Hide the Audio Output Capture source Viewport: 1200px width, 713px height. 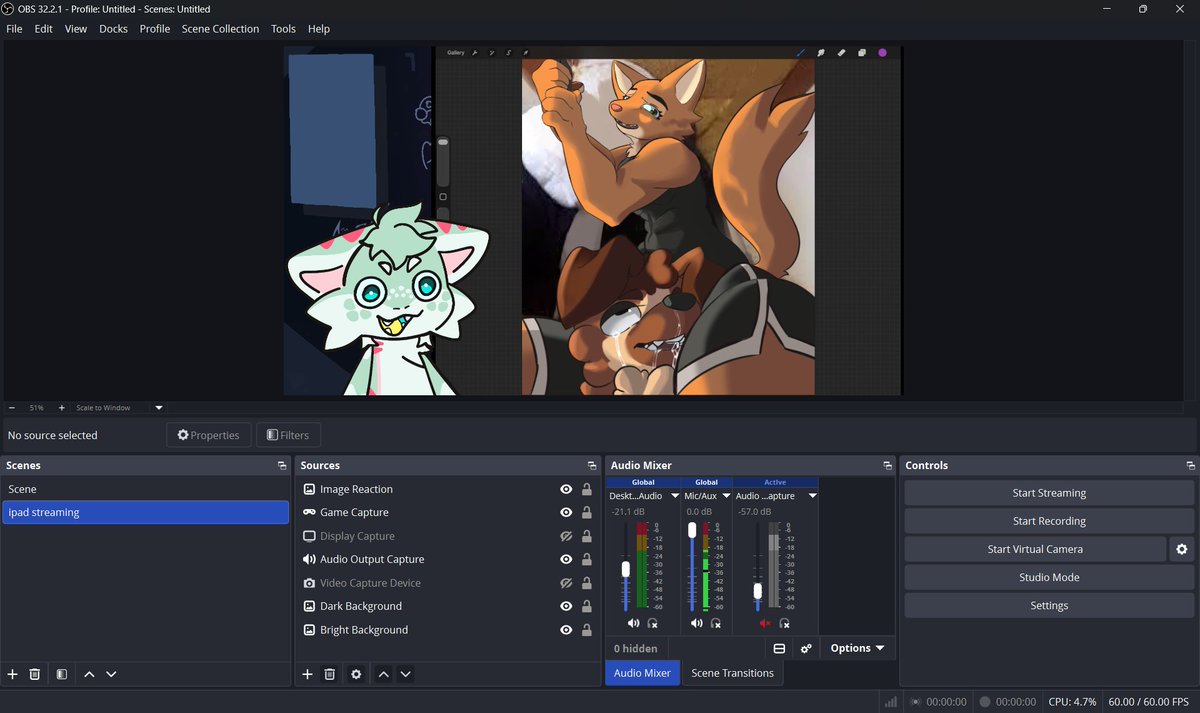tap(566, 559)
